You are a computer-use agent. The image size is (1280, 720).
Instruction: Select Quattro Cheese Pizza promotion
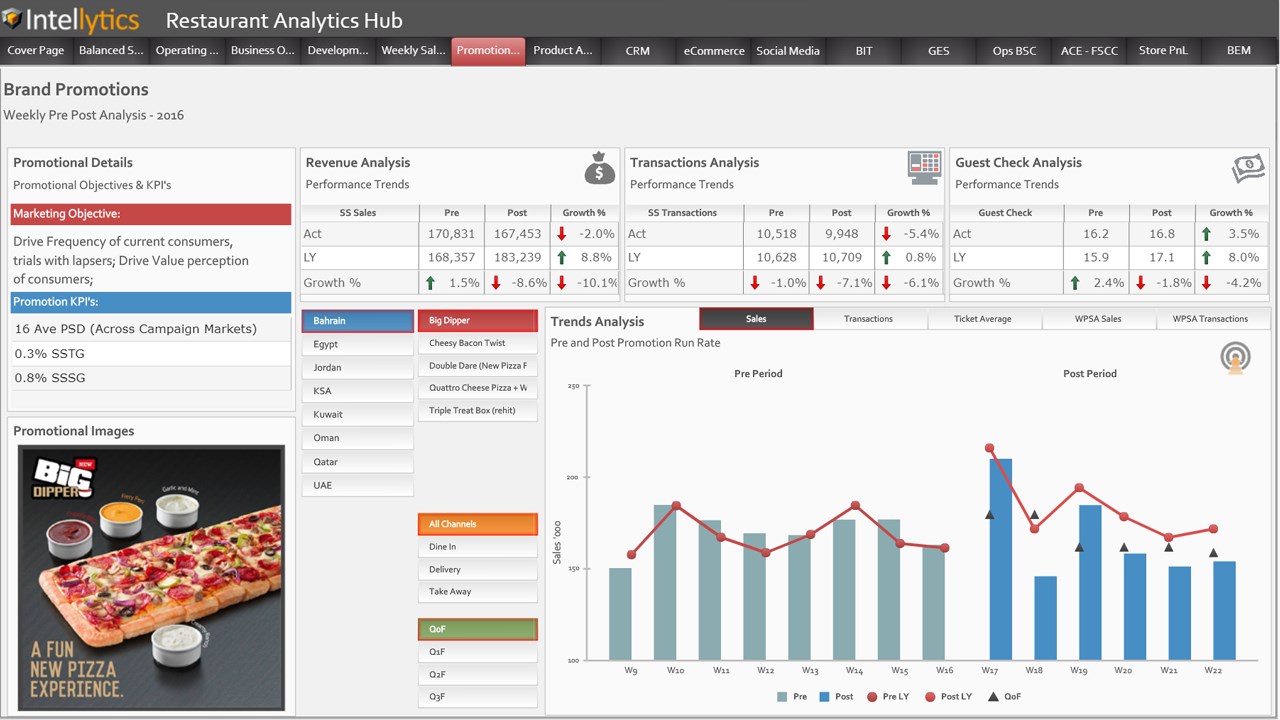point(477,388)
